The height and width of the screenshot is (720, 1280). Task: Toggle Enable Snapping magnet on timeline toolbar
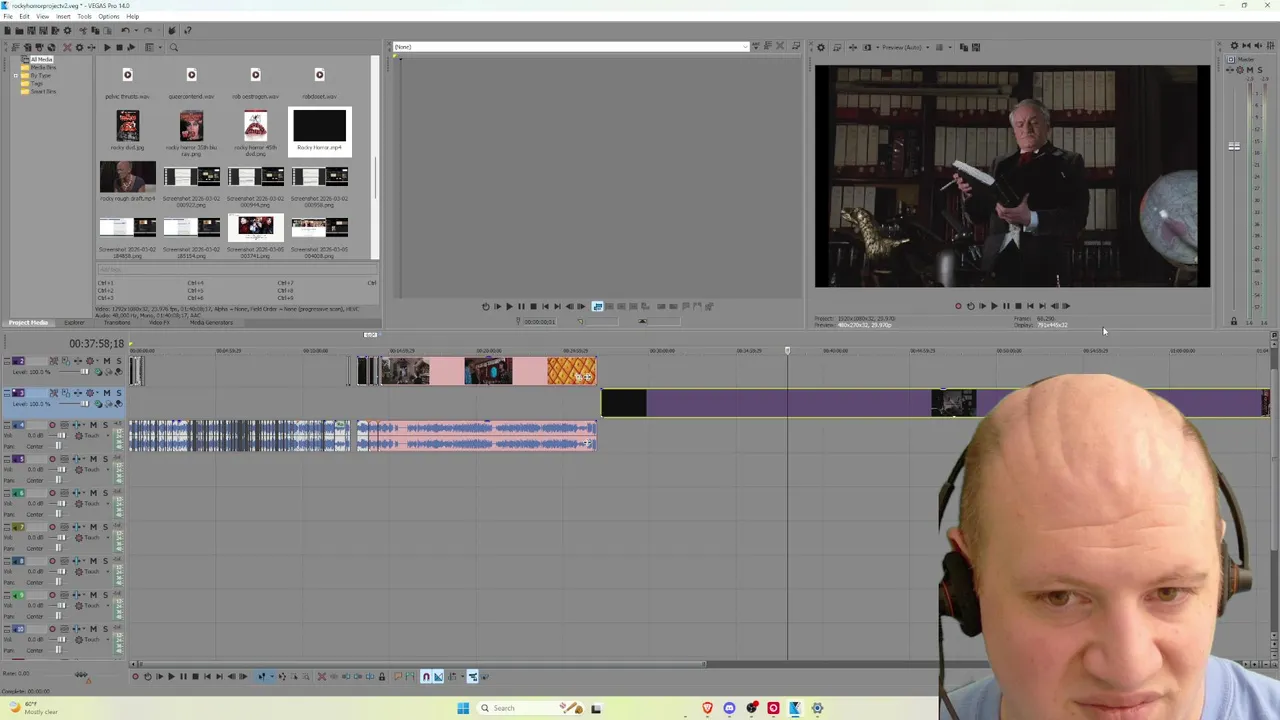(x=426, y=677)
